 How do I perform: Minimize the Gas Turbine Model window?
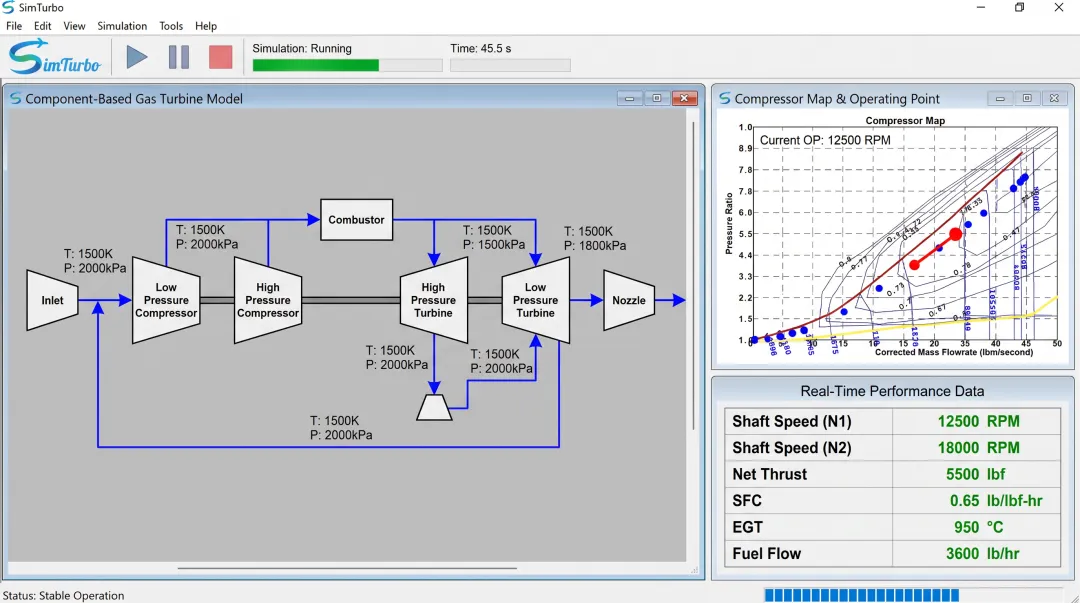pyautogui.click(x=630, y=99)
